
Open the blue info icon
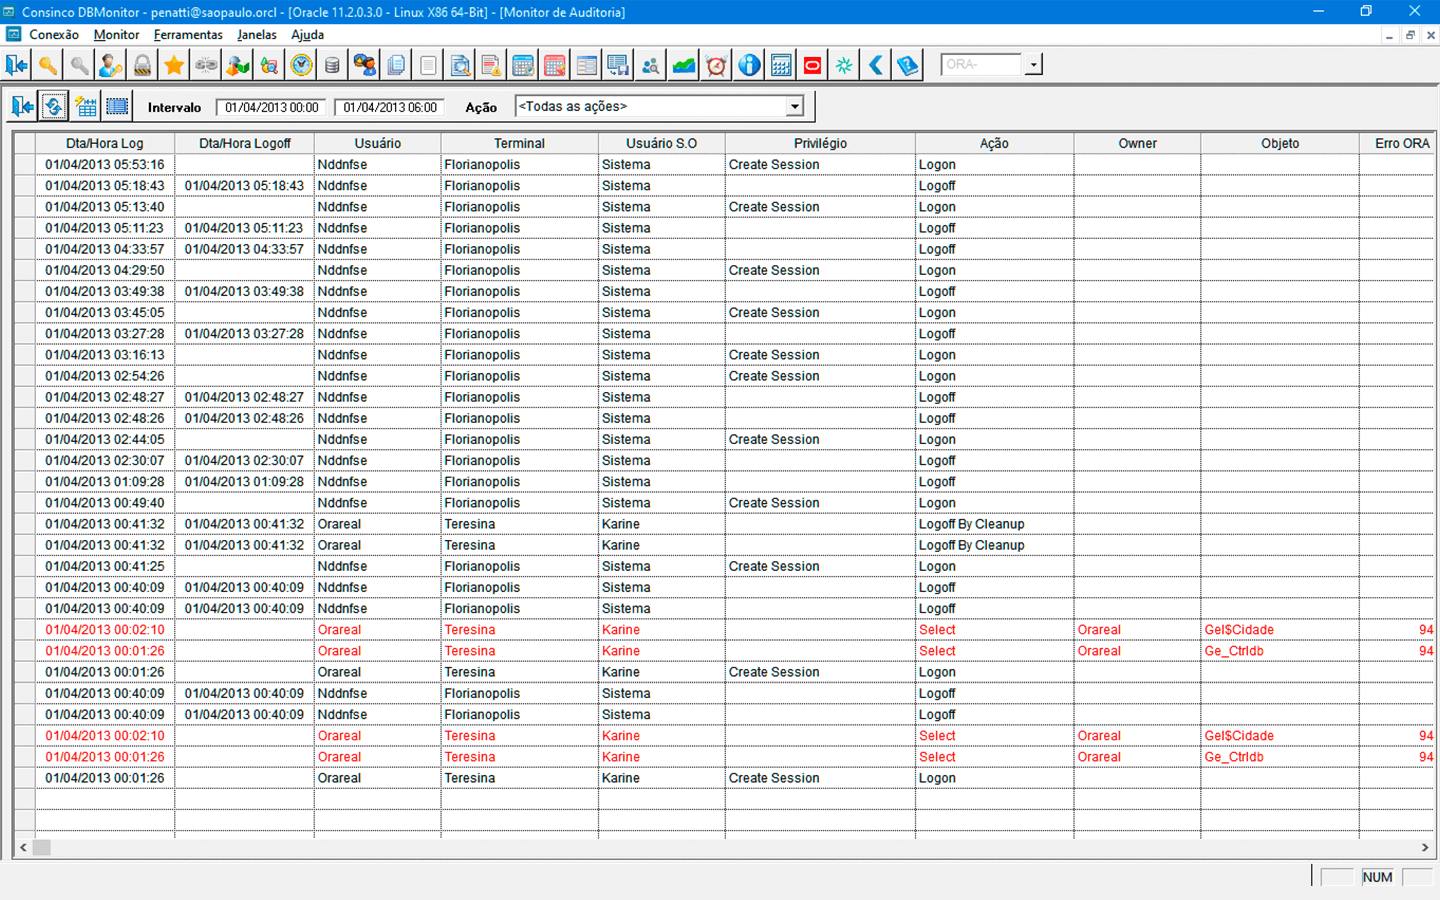point(749,65)
